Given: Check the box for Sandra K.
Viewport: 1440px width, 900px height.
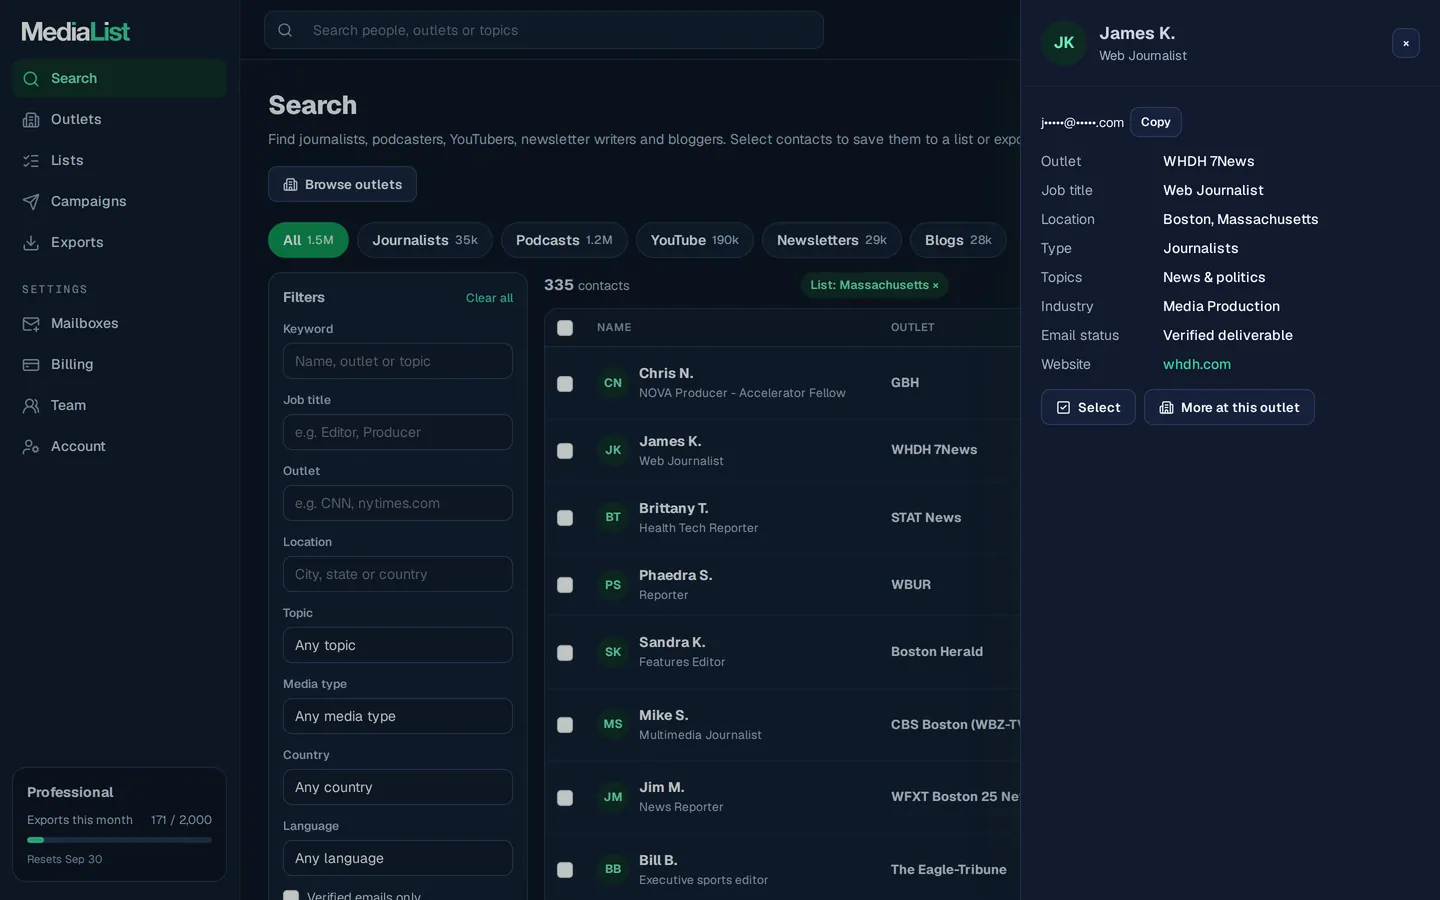Looking at the screenshot, I should pyautogui.click(x=565, y=653).
